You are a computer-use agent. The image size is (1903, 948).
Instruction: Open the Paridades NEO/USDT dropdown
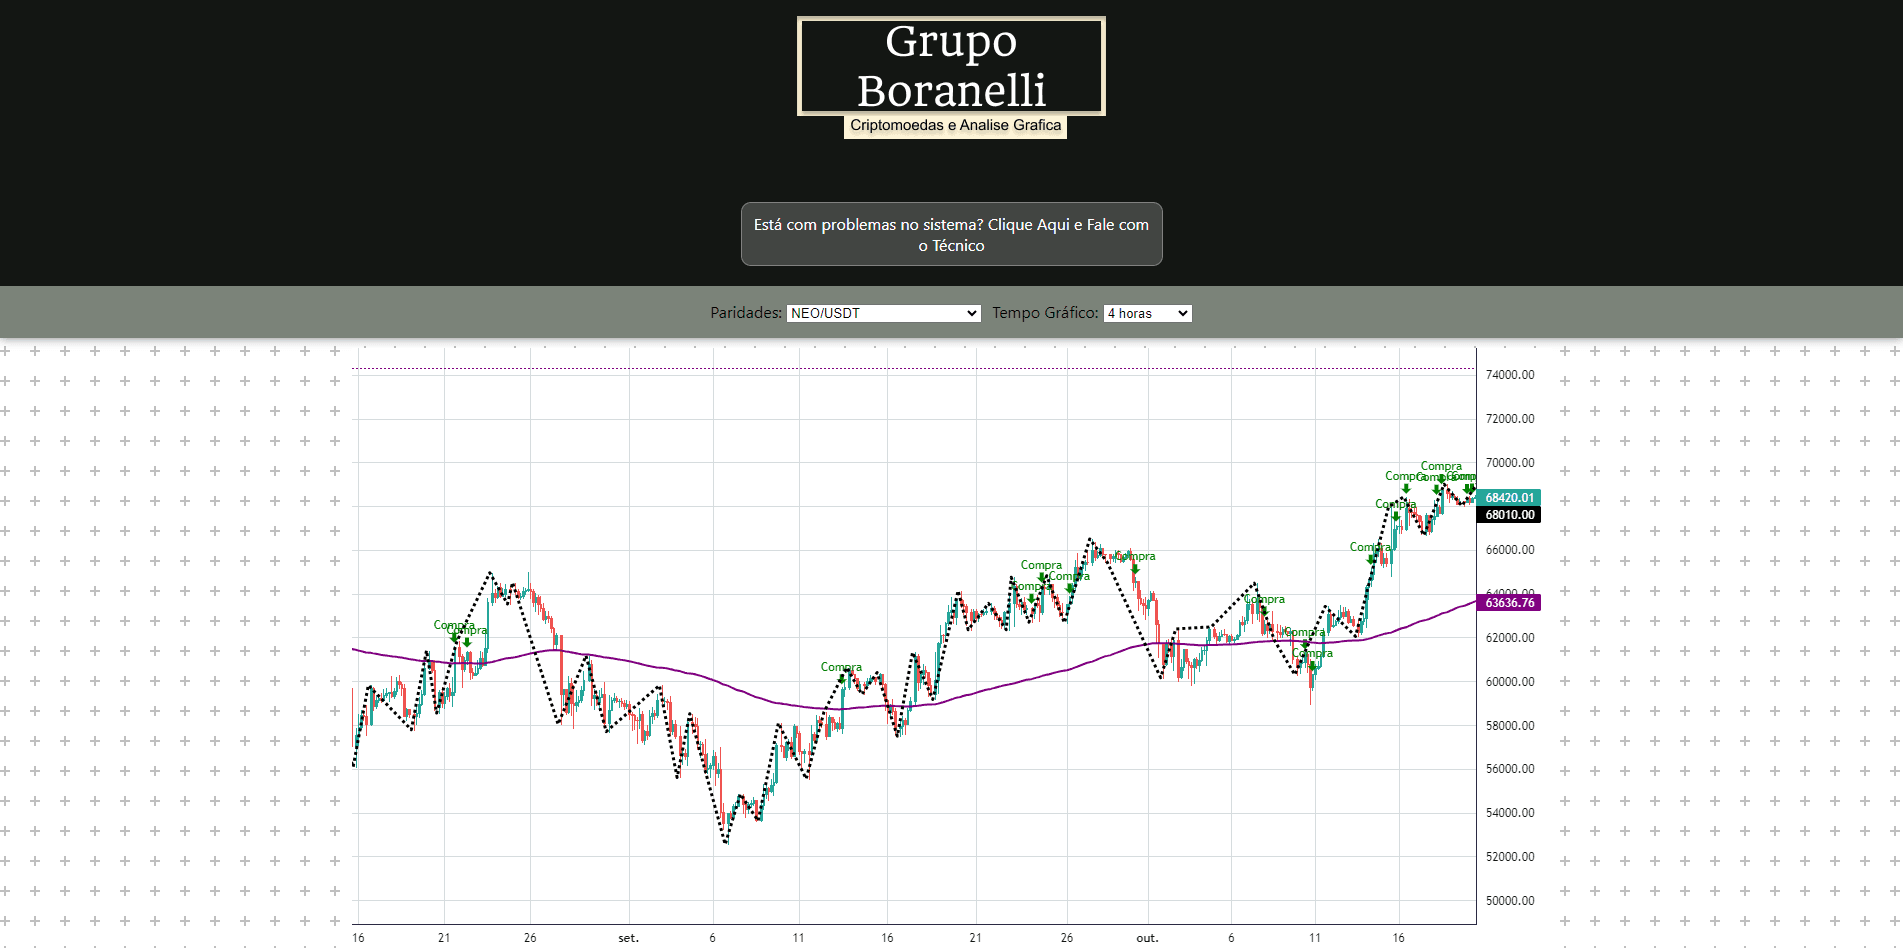click(x=883, y=313)
